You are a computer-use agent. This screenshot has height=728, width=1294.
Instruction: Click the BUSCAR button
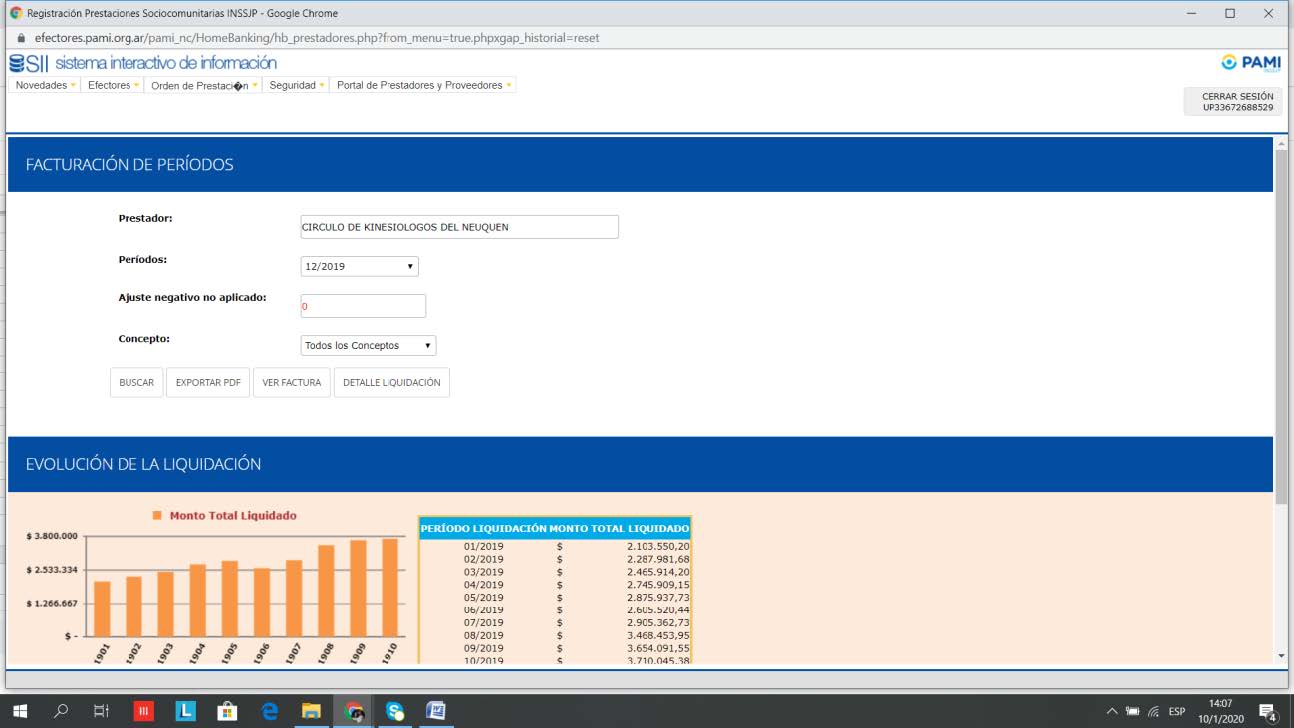click(137, 383)
